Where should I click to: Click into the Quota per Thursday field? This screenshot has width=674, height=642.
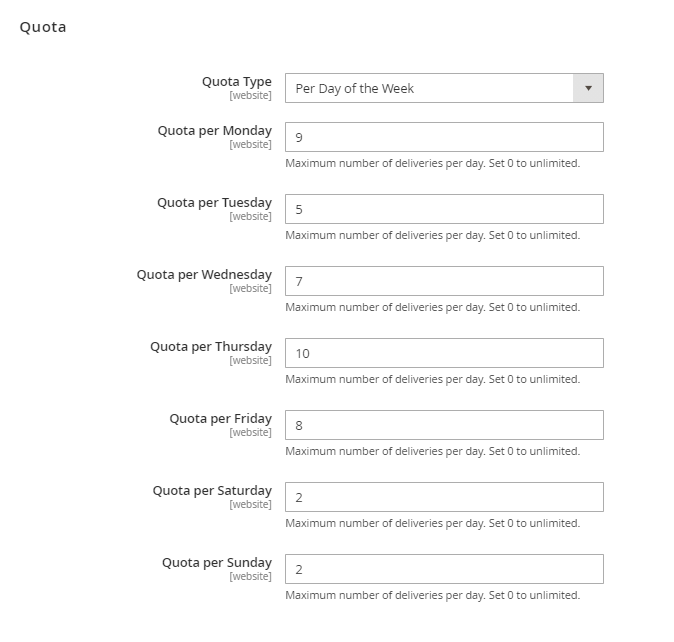(444, 353)
